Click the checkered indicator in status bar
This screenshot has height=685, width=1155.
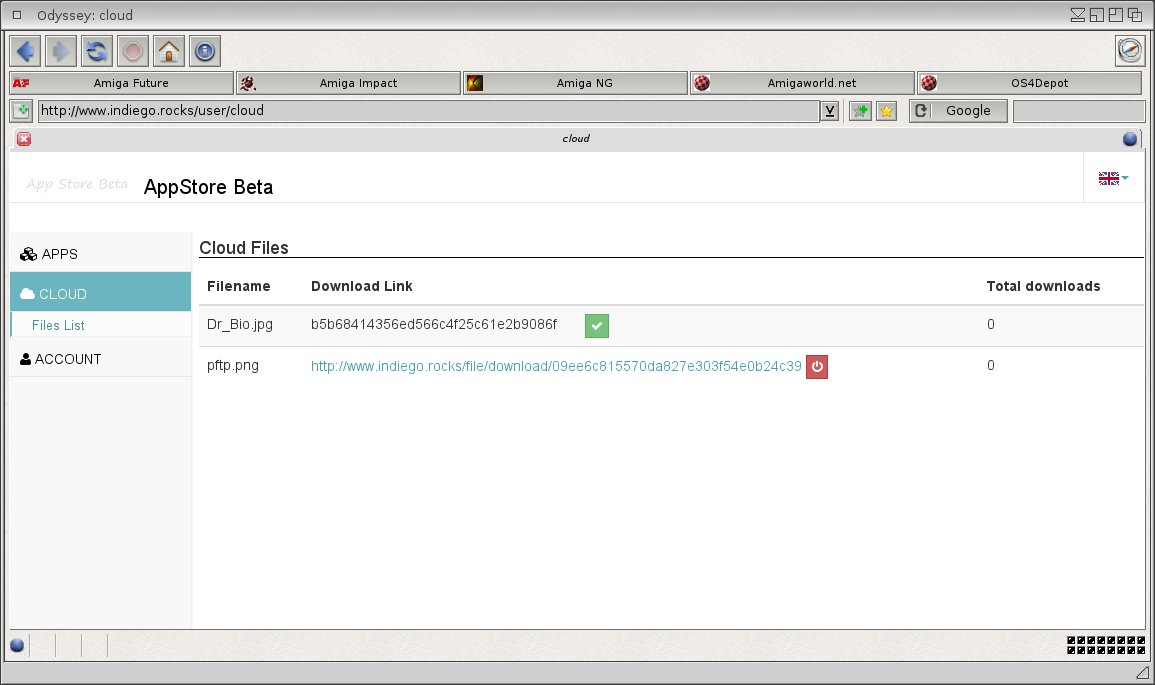point(1106,645)
